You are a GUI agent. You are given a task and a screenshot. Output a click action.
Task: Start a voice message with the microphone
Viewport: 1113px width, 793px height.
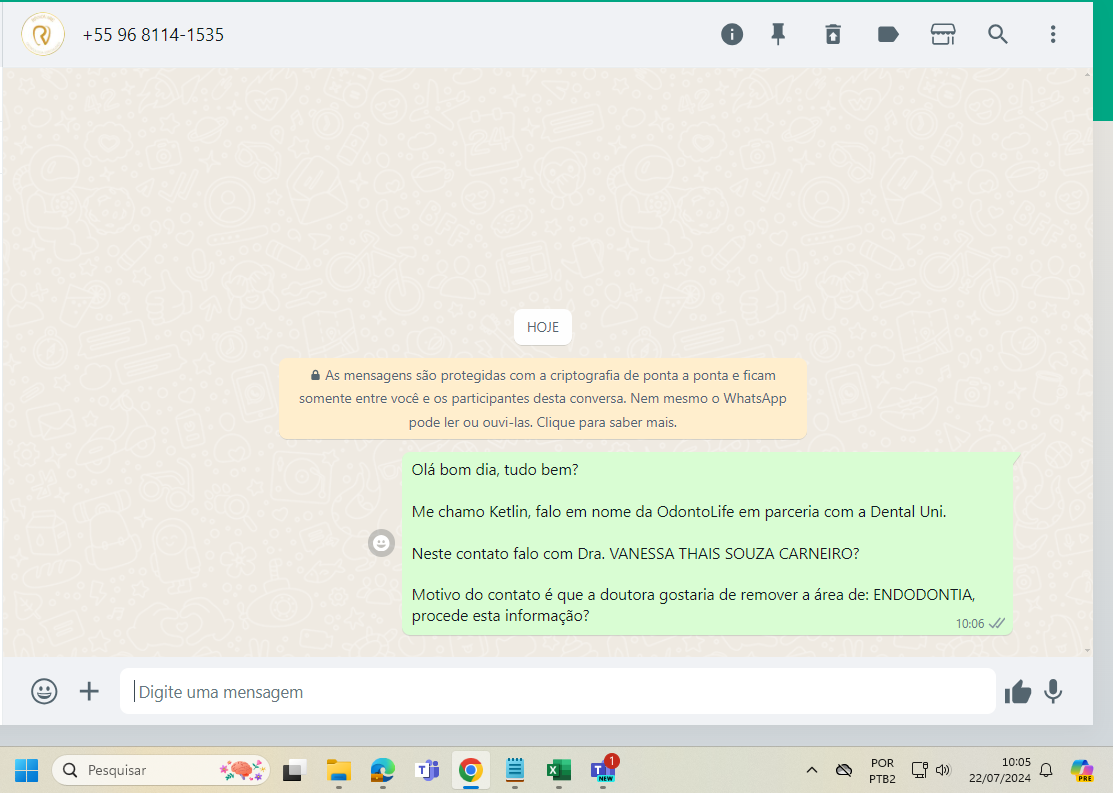click(x=1053, y=691)
